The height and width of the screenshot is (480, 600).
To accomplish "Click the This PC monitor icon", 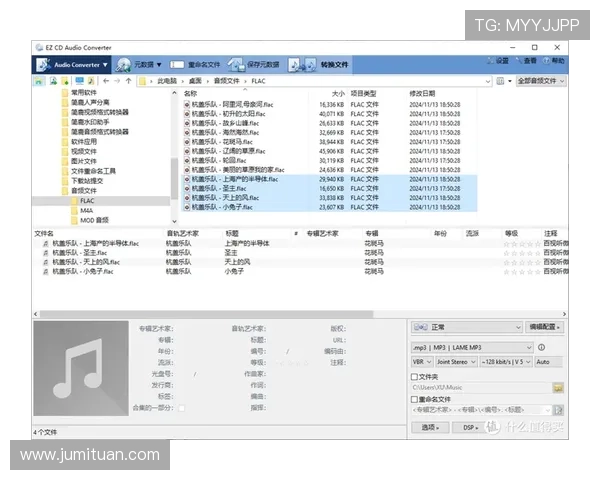I will point(79,81).
